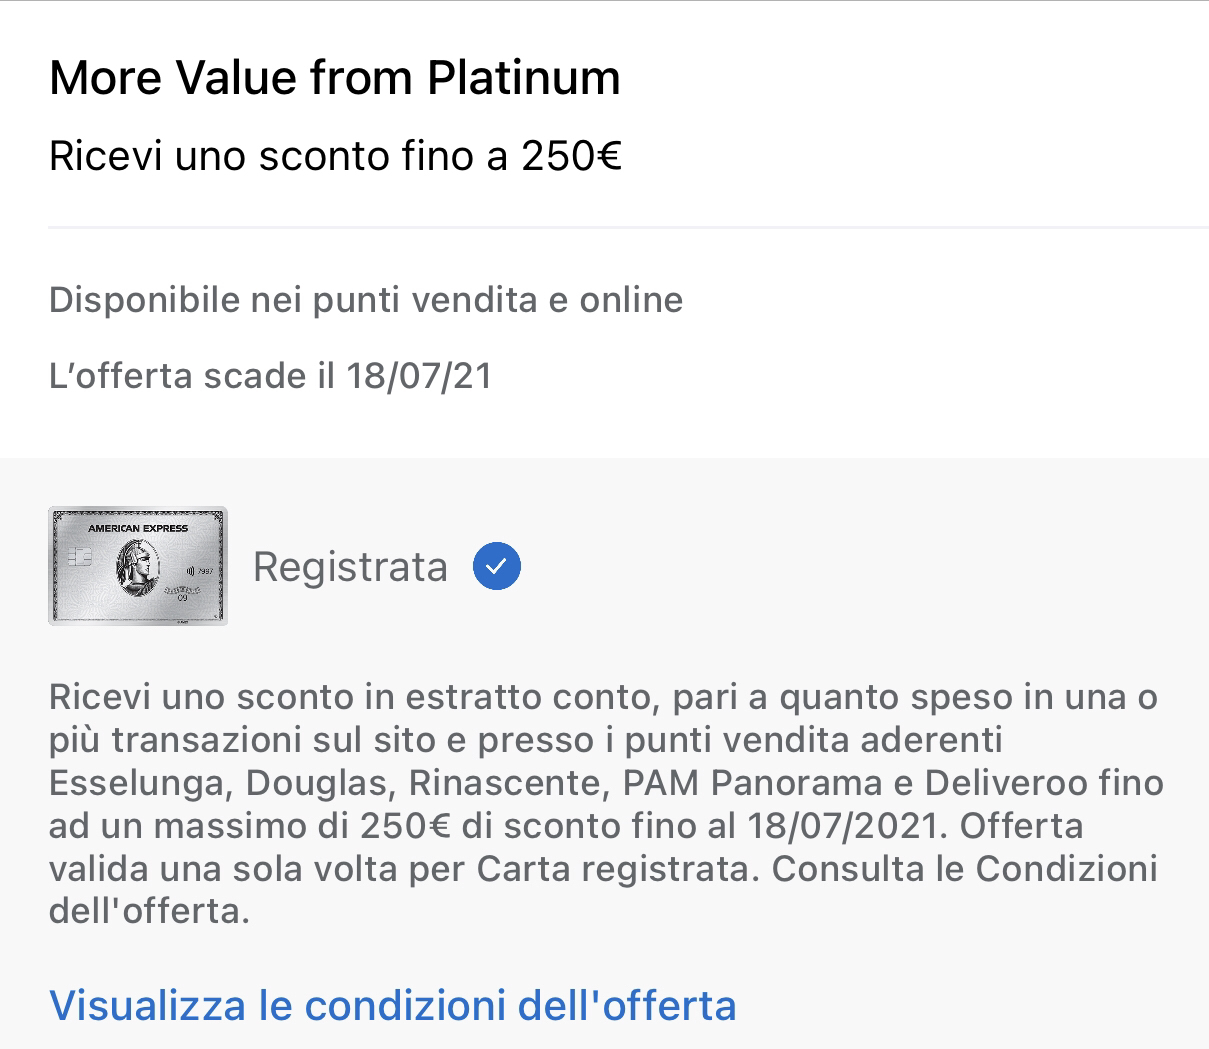Image resolution: width=1209 pixels, height=1049 pixels.
Task: Tap the word Deliveroo in the description
Action: [1005, 782]
